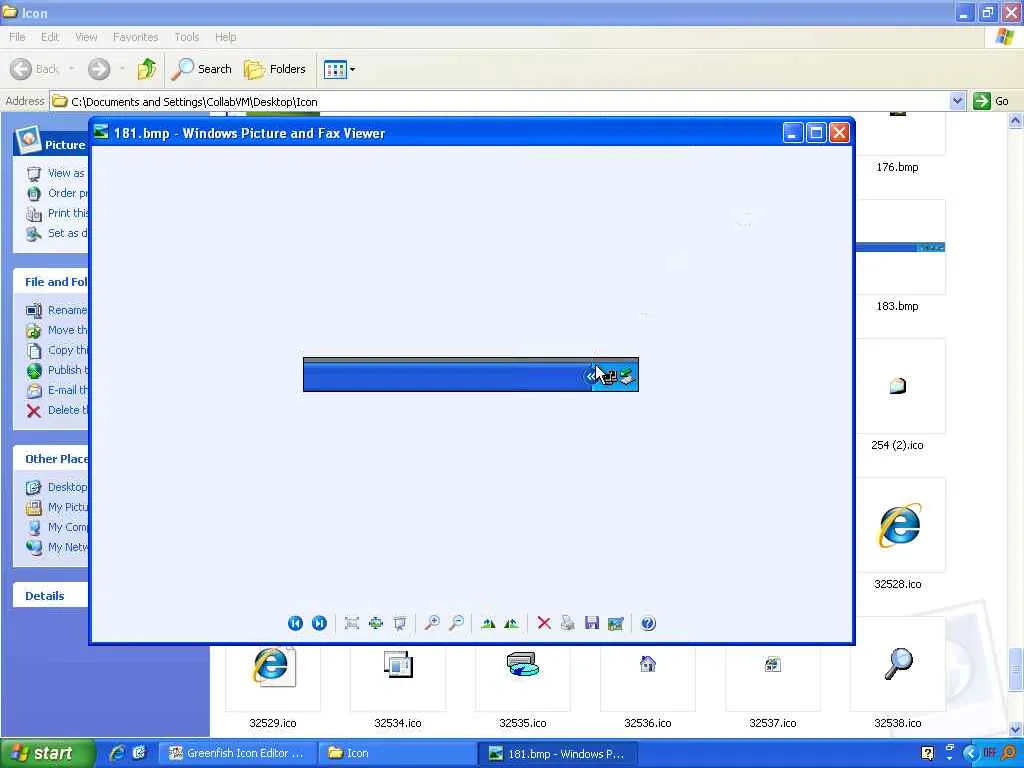Image resolution: width=1024 pixels, height=768 pixels.
Task: Zoom out of the picture
Action: pyautogui.click(x=456, y=623)
